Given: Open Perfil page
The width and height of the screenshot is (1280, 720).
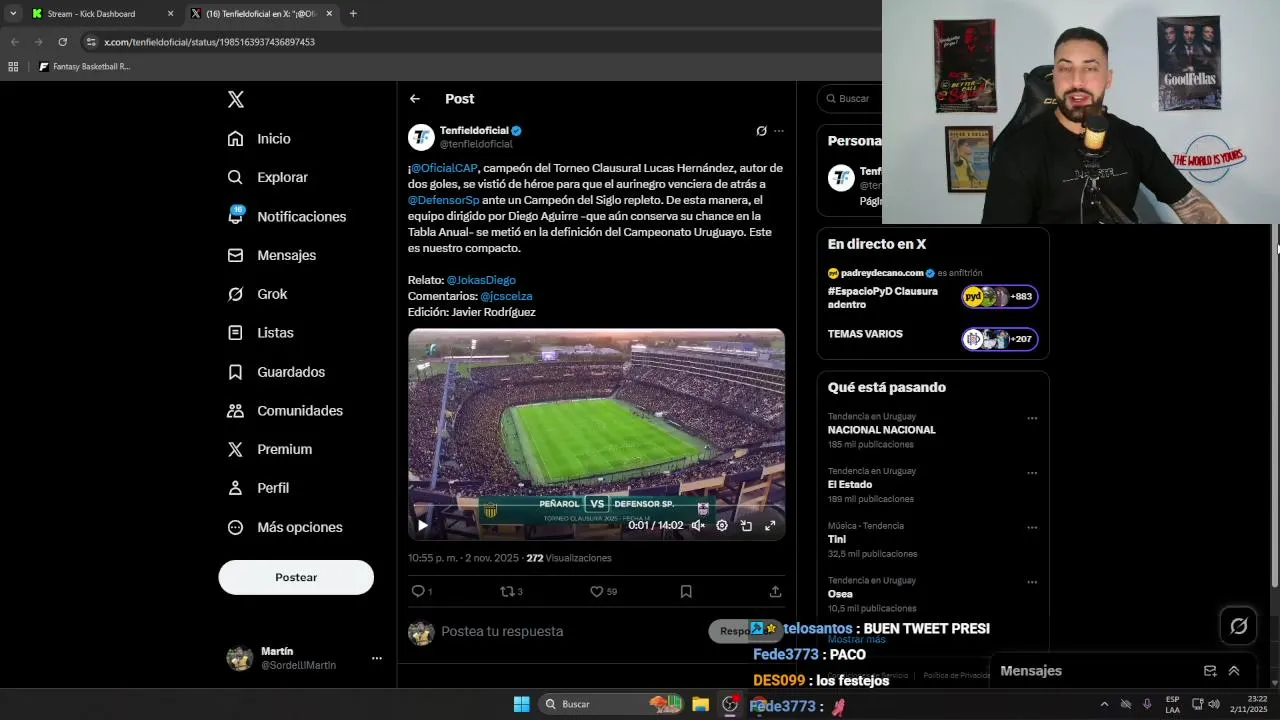Looking at the screenshot, I should tap(258, 488).
